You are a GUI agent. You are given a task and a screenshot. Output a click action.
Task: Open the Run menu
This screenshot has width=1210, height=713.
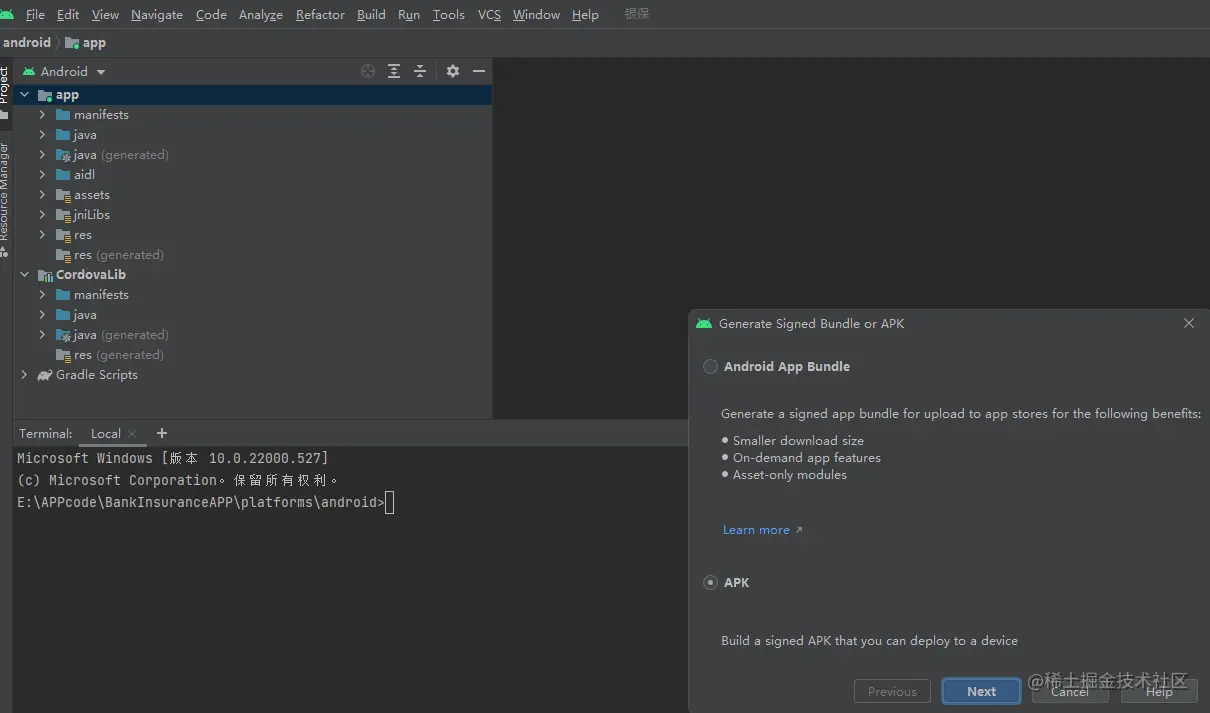click(x=408, y=14)
